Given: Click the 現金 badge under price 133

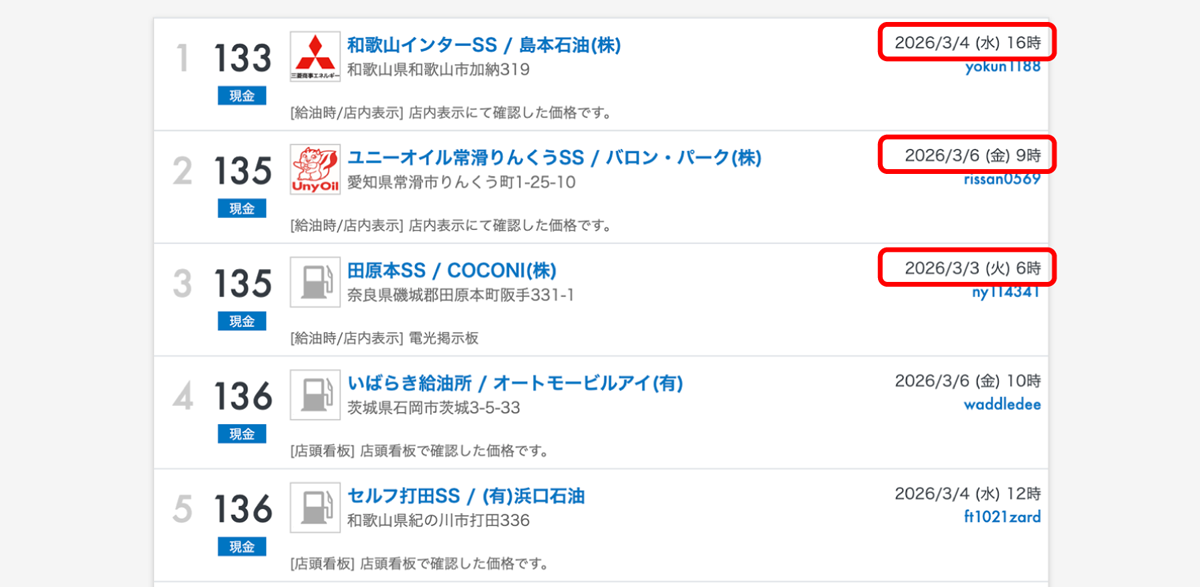Looking at the screenshot, I should pos(242,96).
